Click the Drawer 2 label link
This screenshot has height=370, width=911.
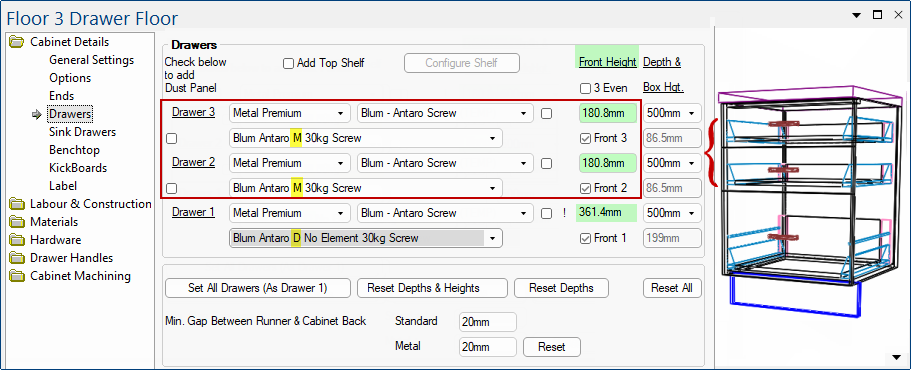pyautogui.click(x=193, y=163)
